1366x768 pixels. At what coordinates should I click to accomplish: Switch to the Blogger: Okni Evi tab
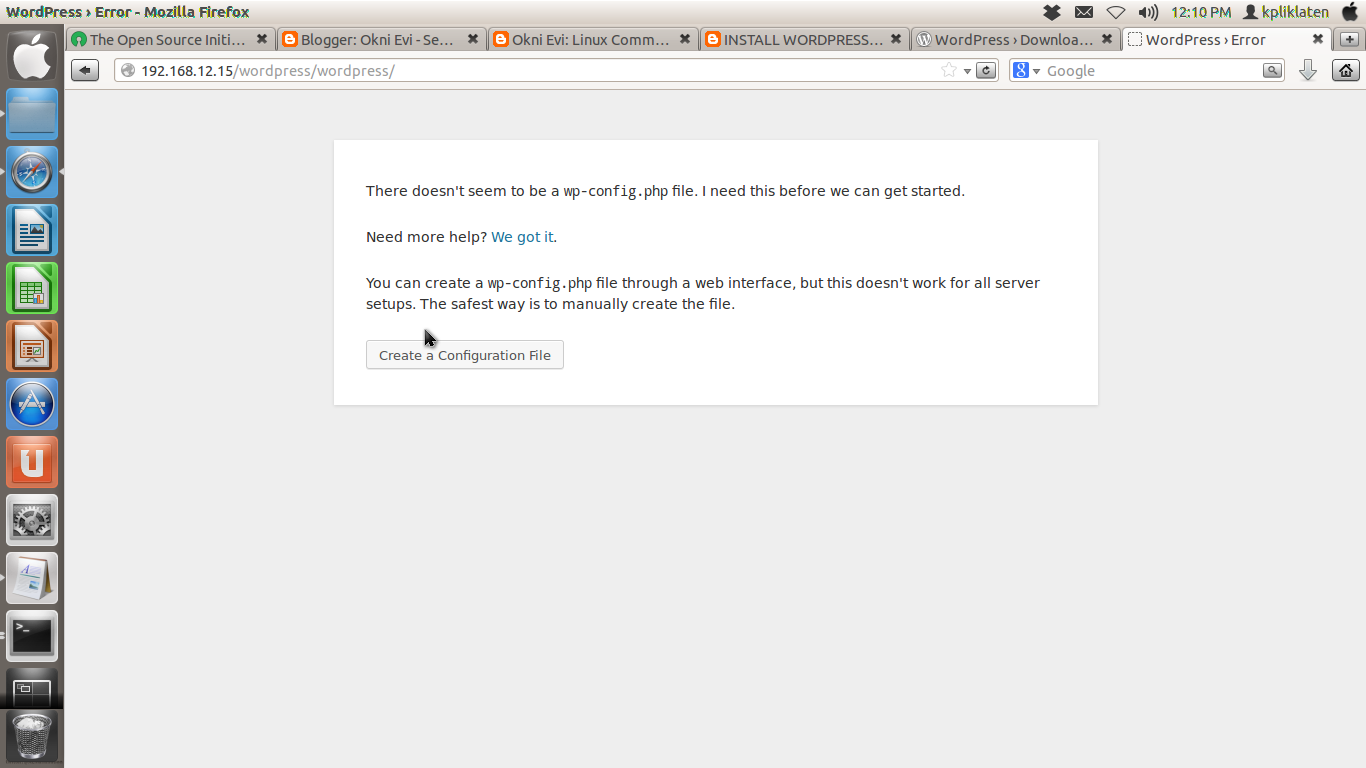(x=381, y=40)
